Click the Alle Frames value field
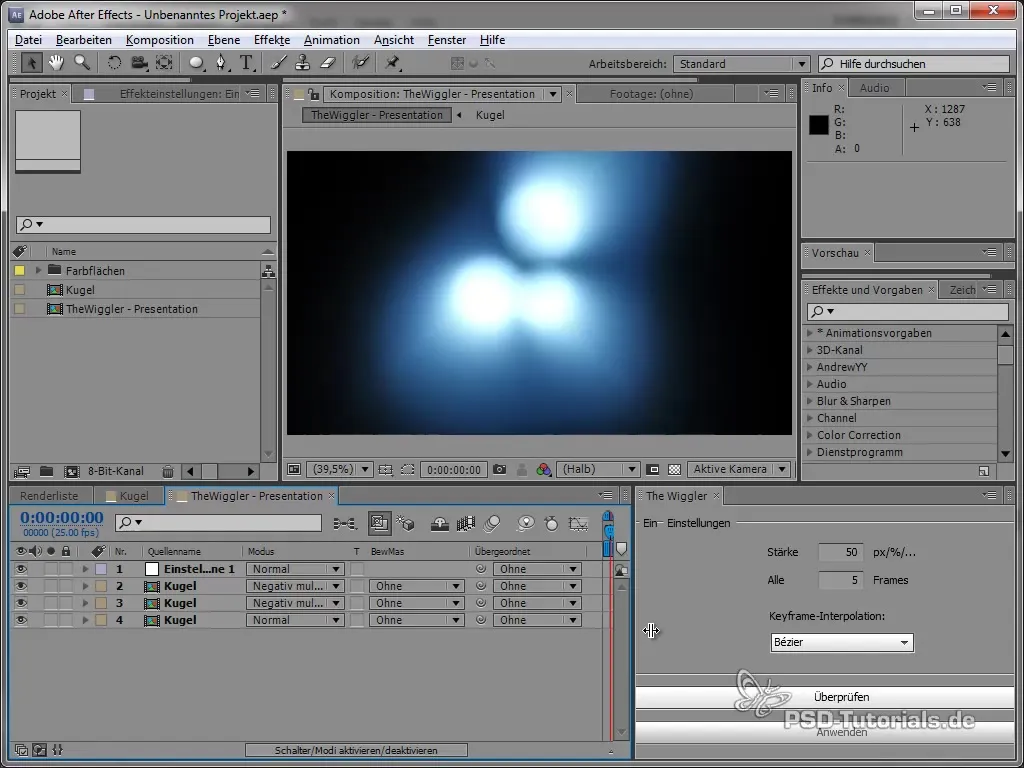This screenshot has width=1024, height=768. (840, 580)
